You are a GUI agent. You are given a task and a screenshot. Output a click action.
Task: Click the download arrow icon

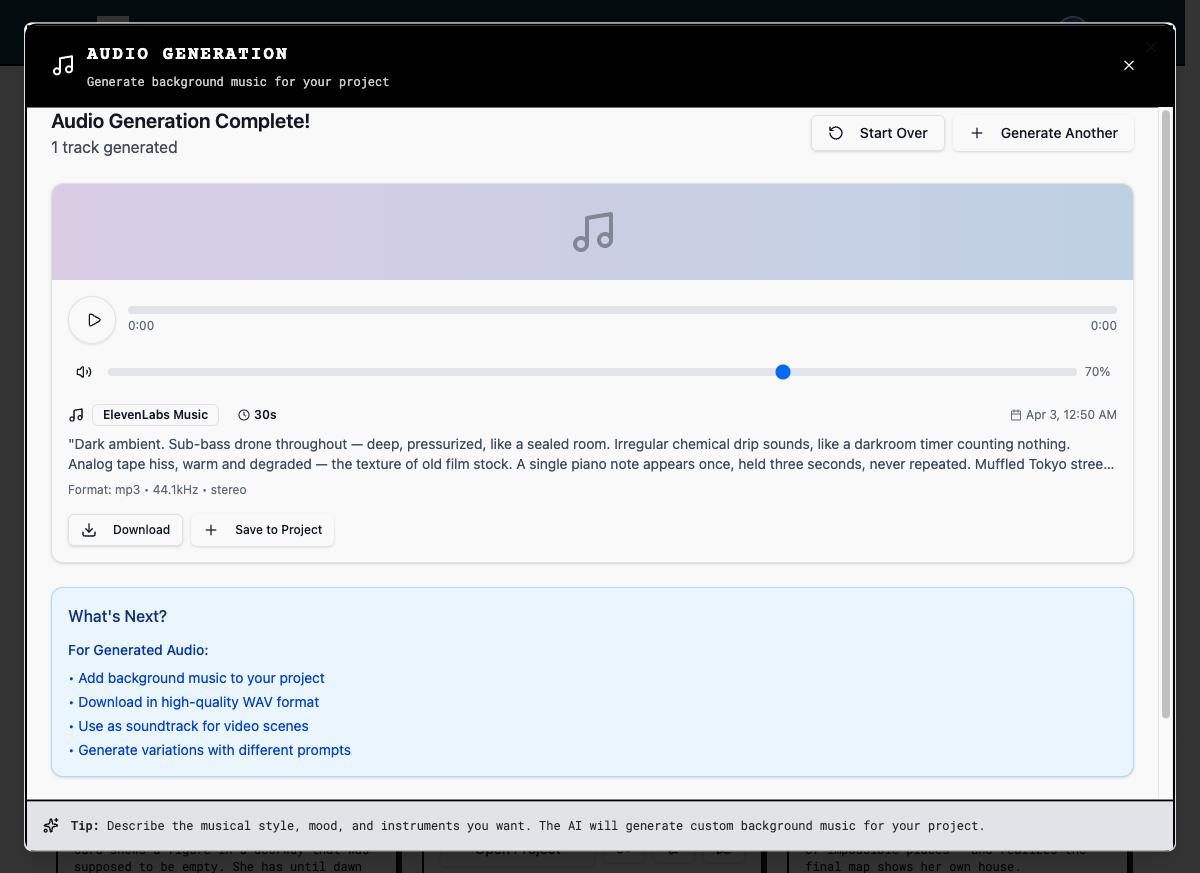(x=89, y=530)
